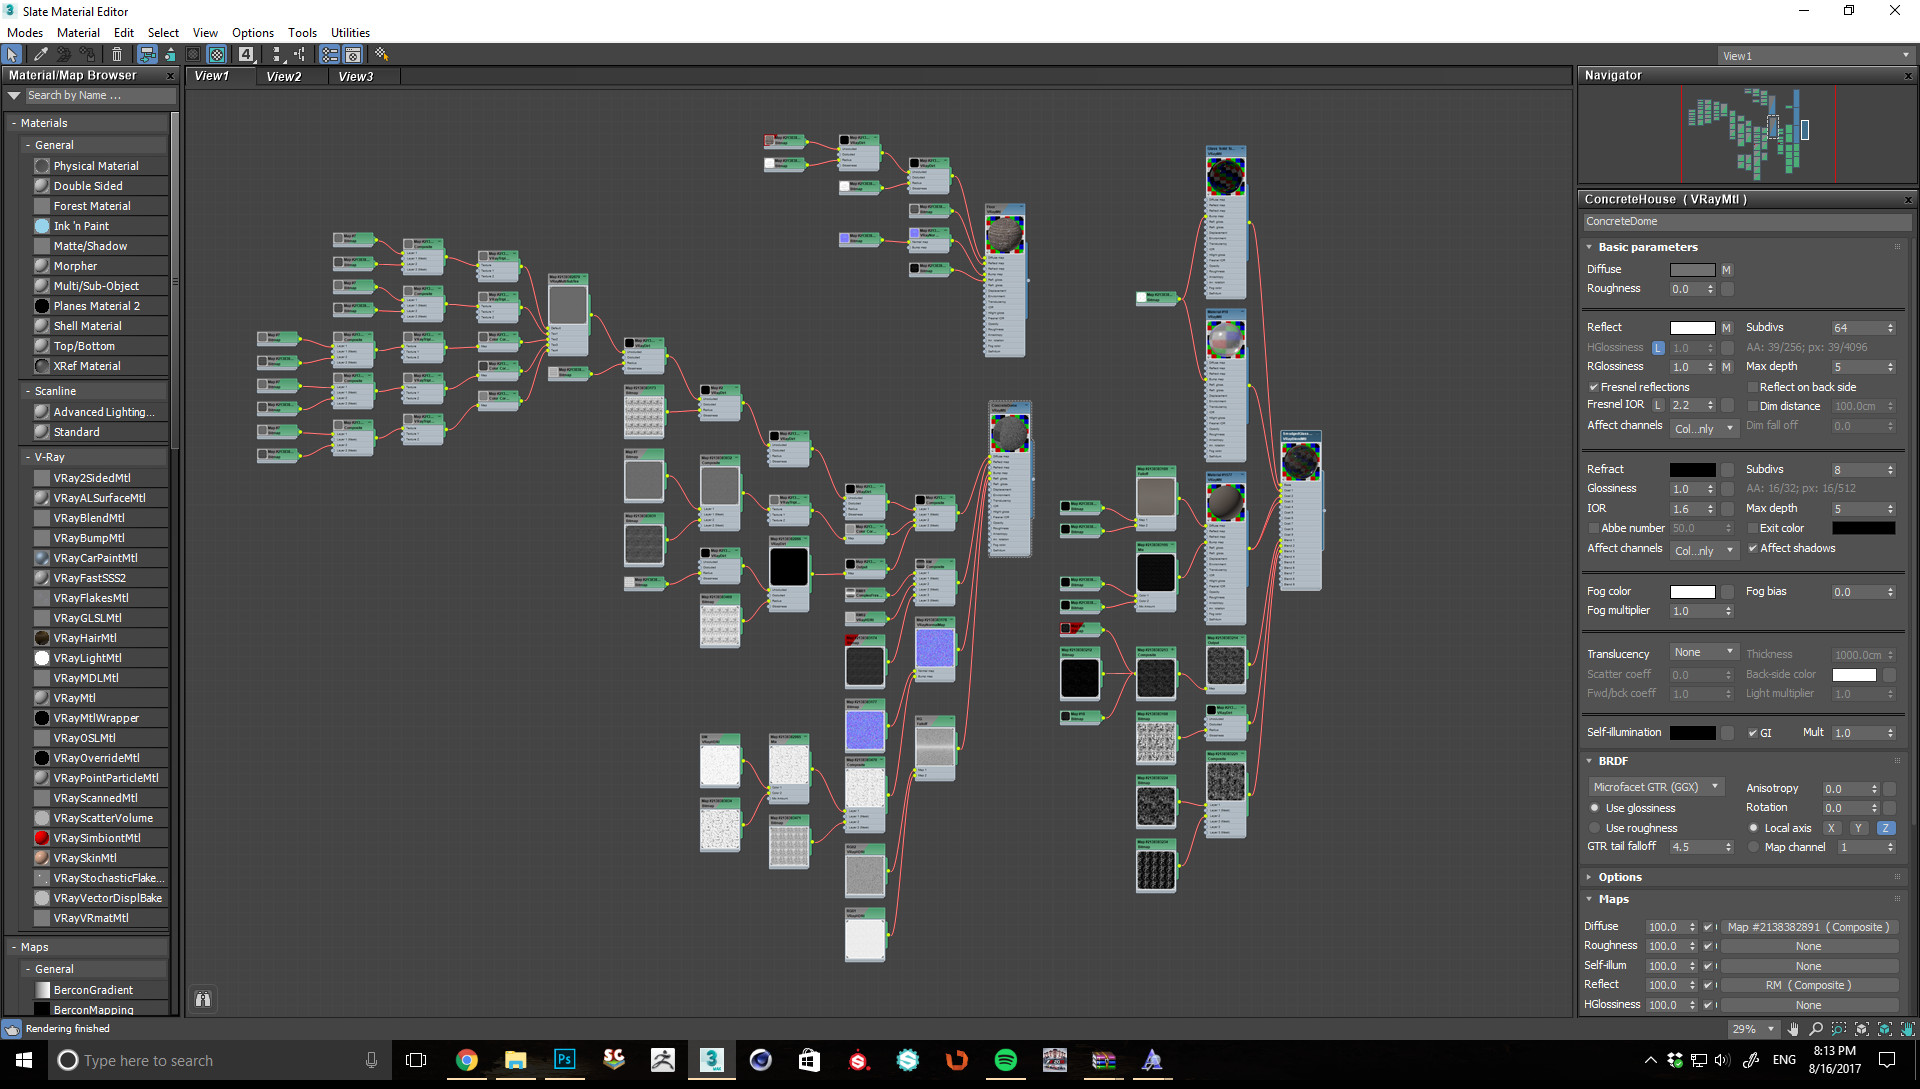The height and width of the screenshot is (1089, 1920).
Task: Open the Microfacet GTR (GGX) dropdown
Action: coord(1655,787)
